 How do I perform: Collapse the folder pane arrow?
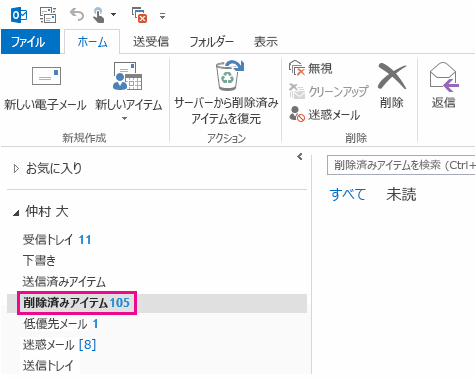click(x=300, y=157)
